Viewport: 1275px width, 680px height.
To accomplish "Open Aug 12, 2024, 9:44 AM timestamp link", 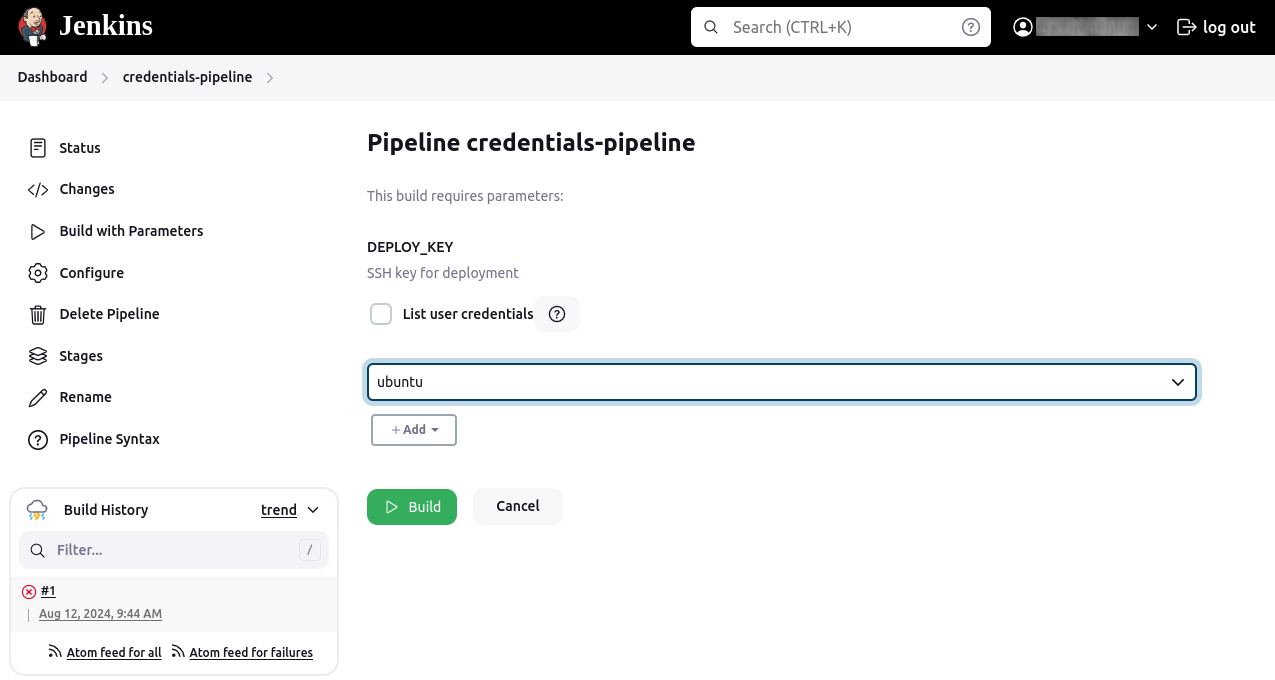I will (100, 614).
